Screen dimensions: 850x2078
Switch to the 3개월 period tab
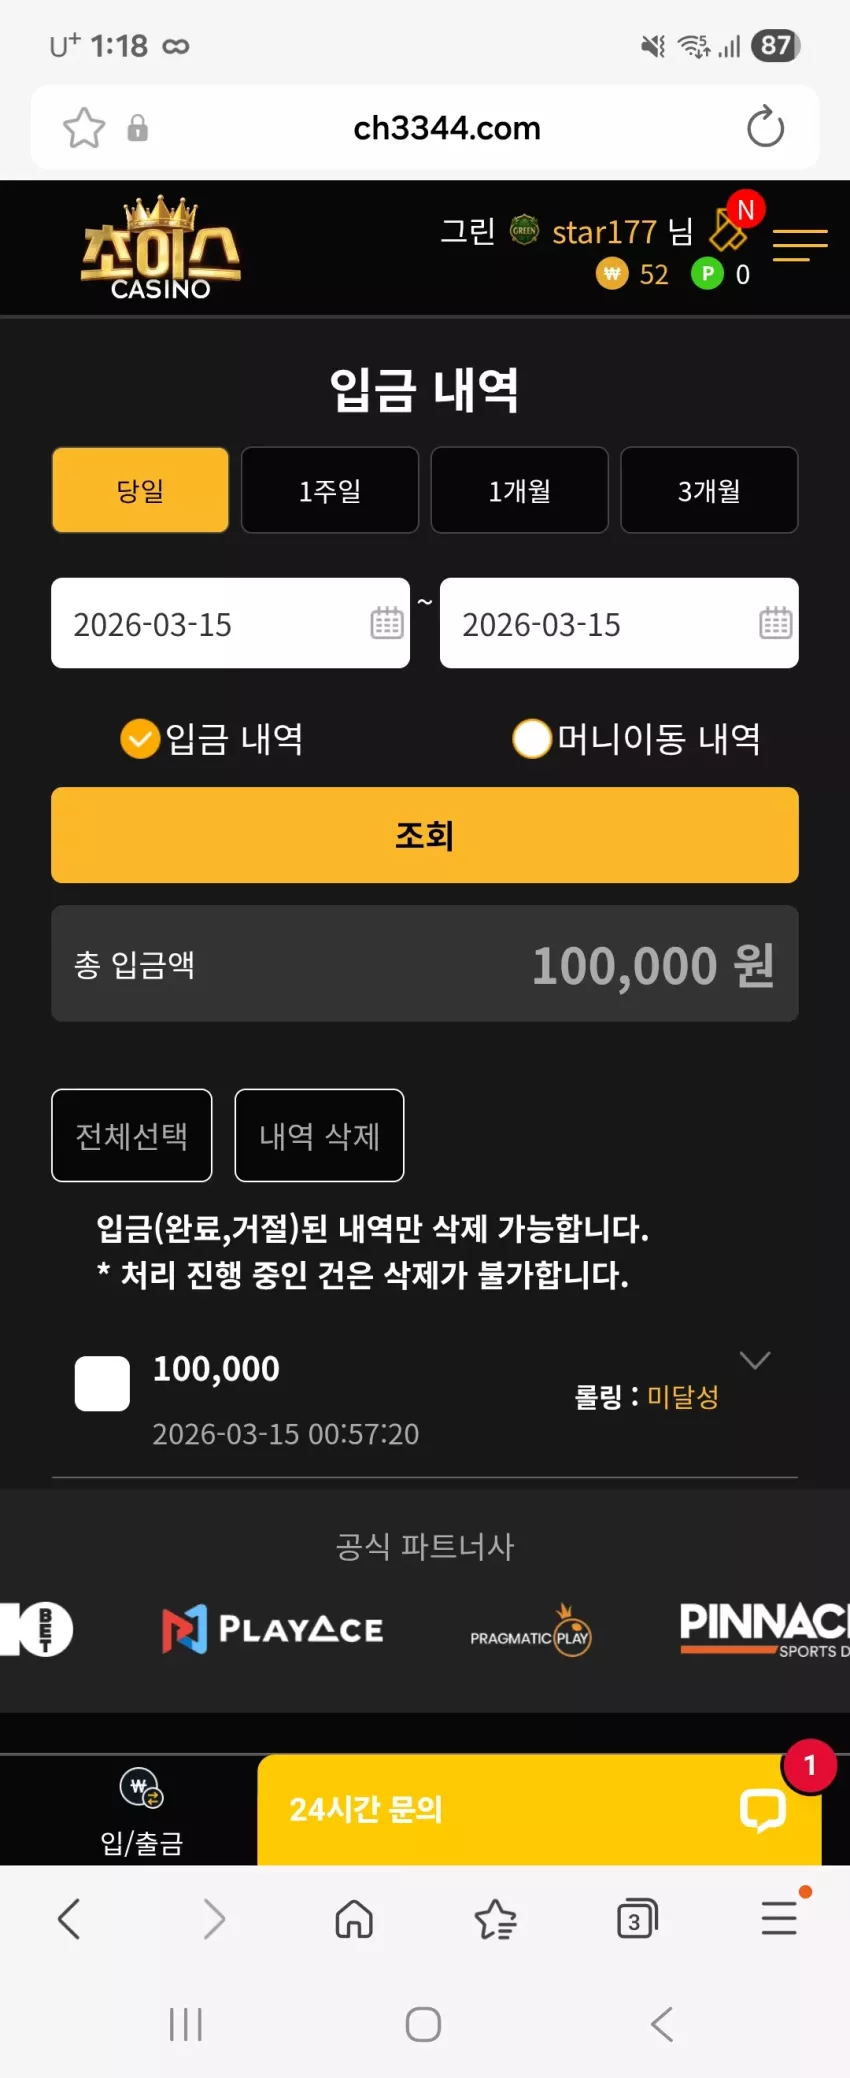709,490
